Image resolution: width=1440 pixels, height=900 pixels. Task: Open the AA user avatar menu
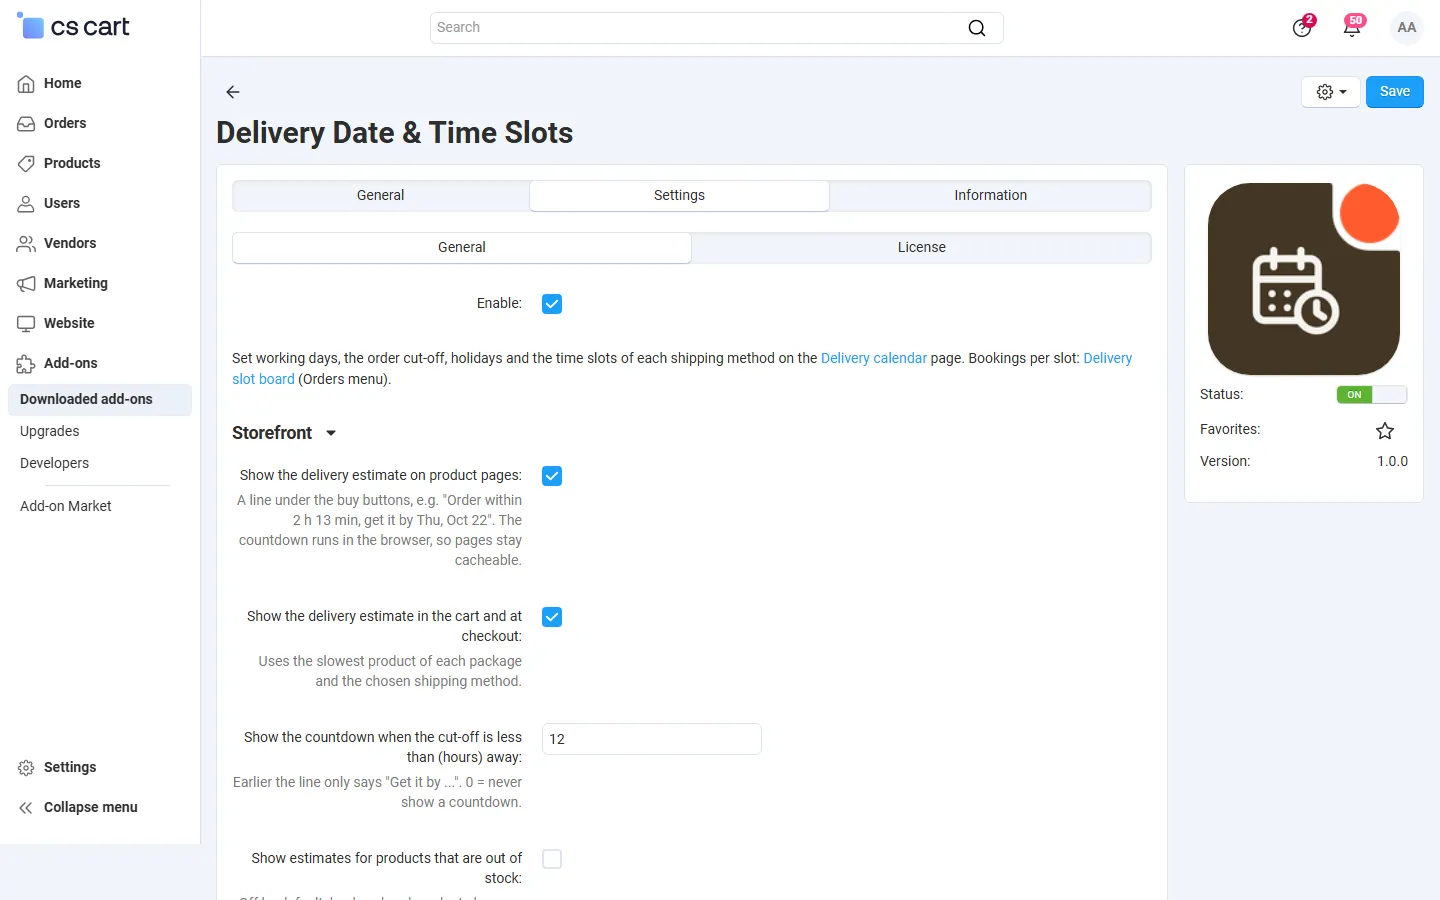pos(1407,28)
